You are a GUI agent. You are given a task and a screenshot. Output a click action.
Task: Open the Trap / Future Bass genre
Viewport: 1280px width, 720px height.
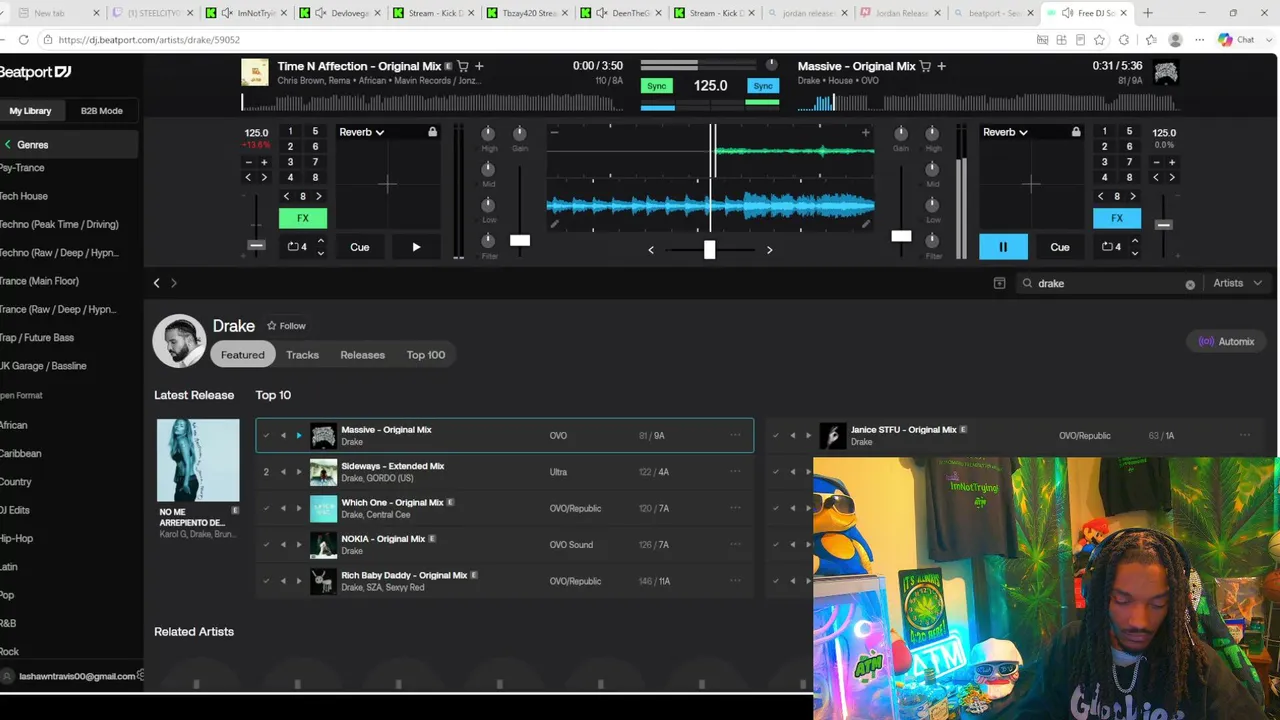37,338
